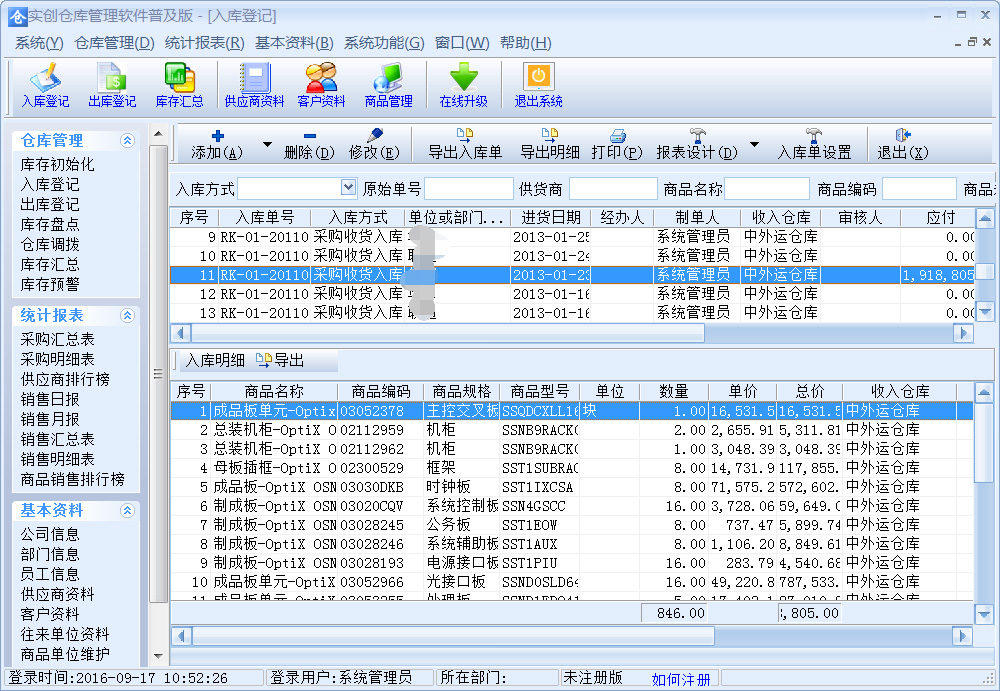Select detail row with code 02300529

click(572, 468)
